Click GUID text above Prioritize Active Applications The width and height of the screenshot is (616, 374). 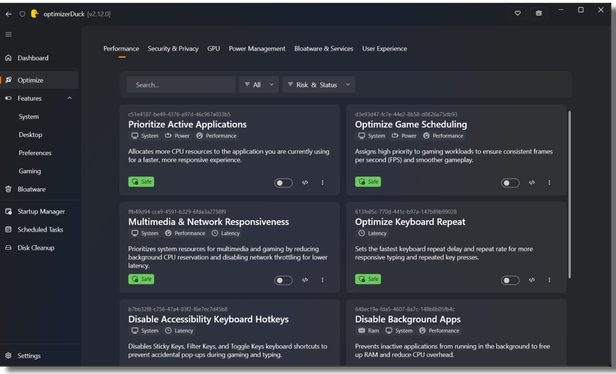point(179,114)
